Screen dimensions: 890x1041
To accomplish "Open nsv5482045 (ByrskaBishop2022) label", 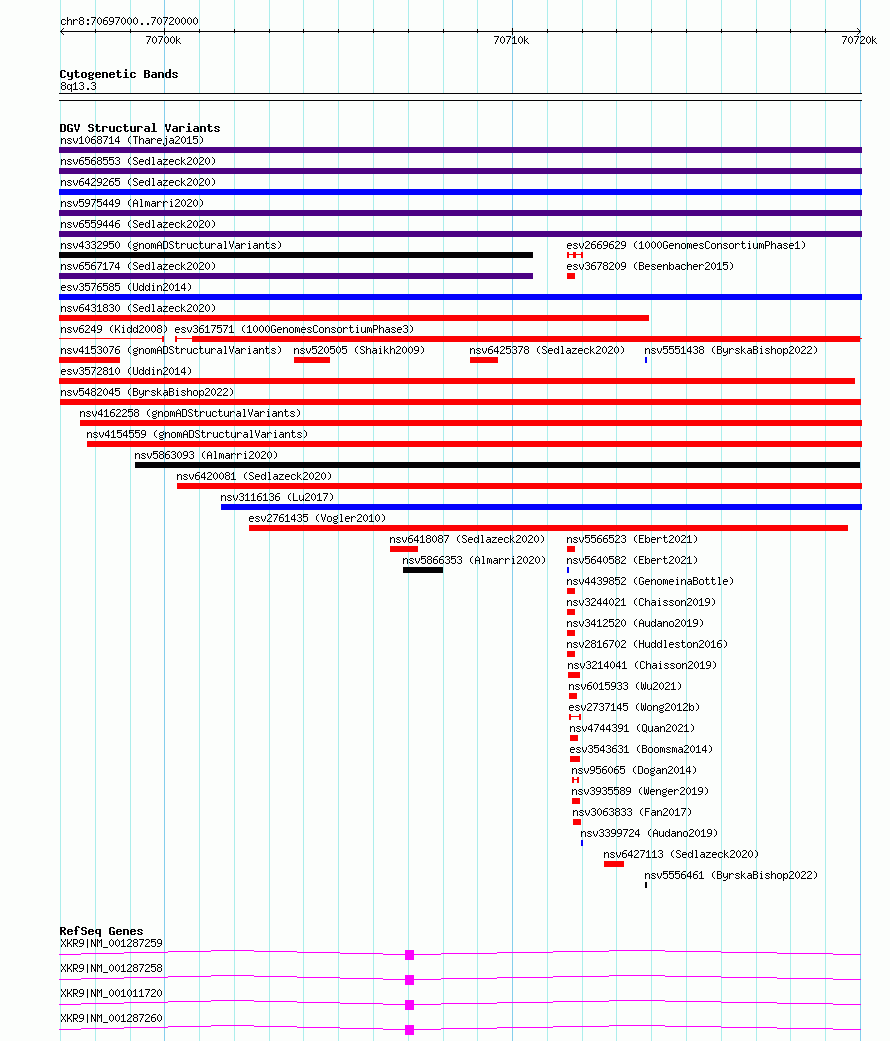I will 147,392.
